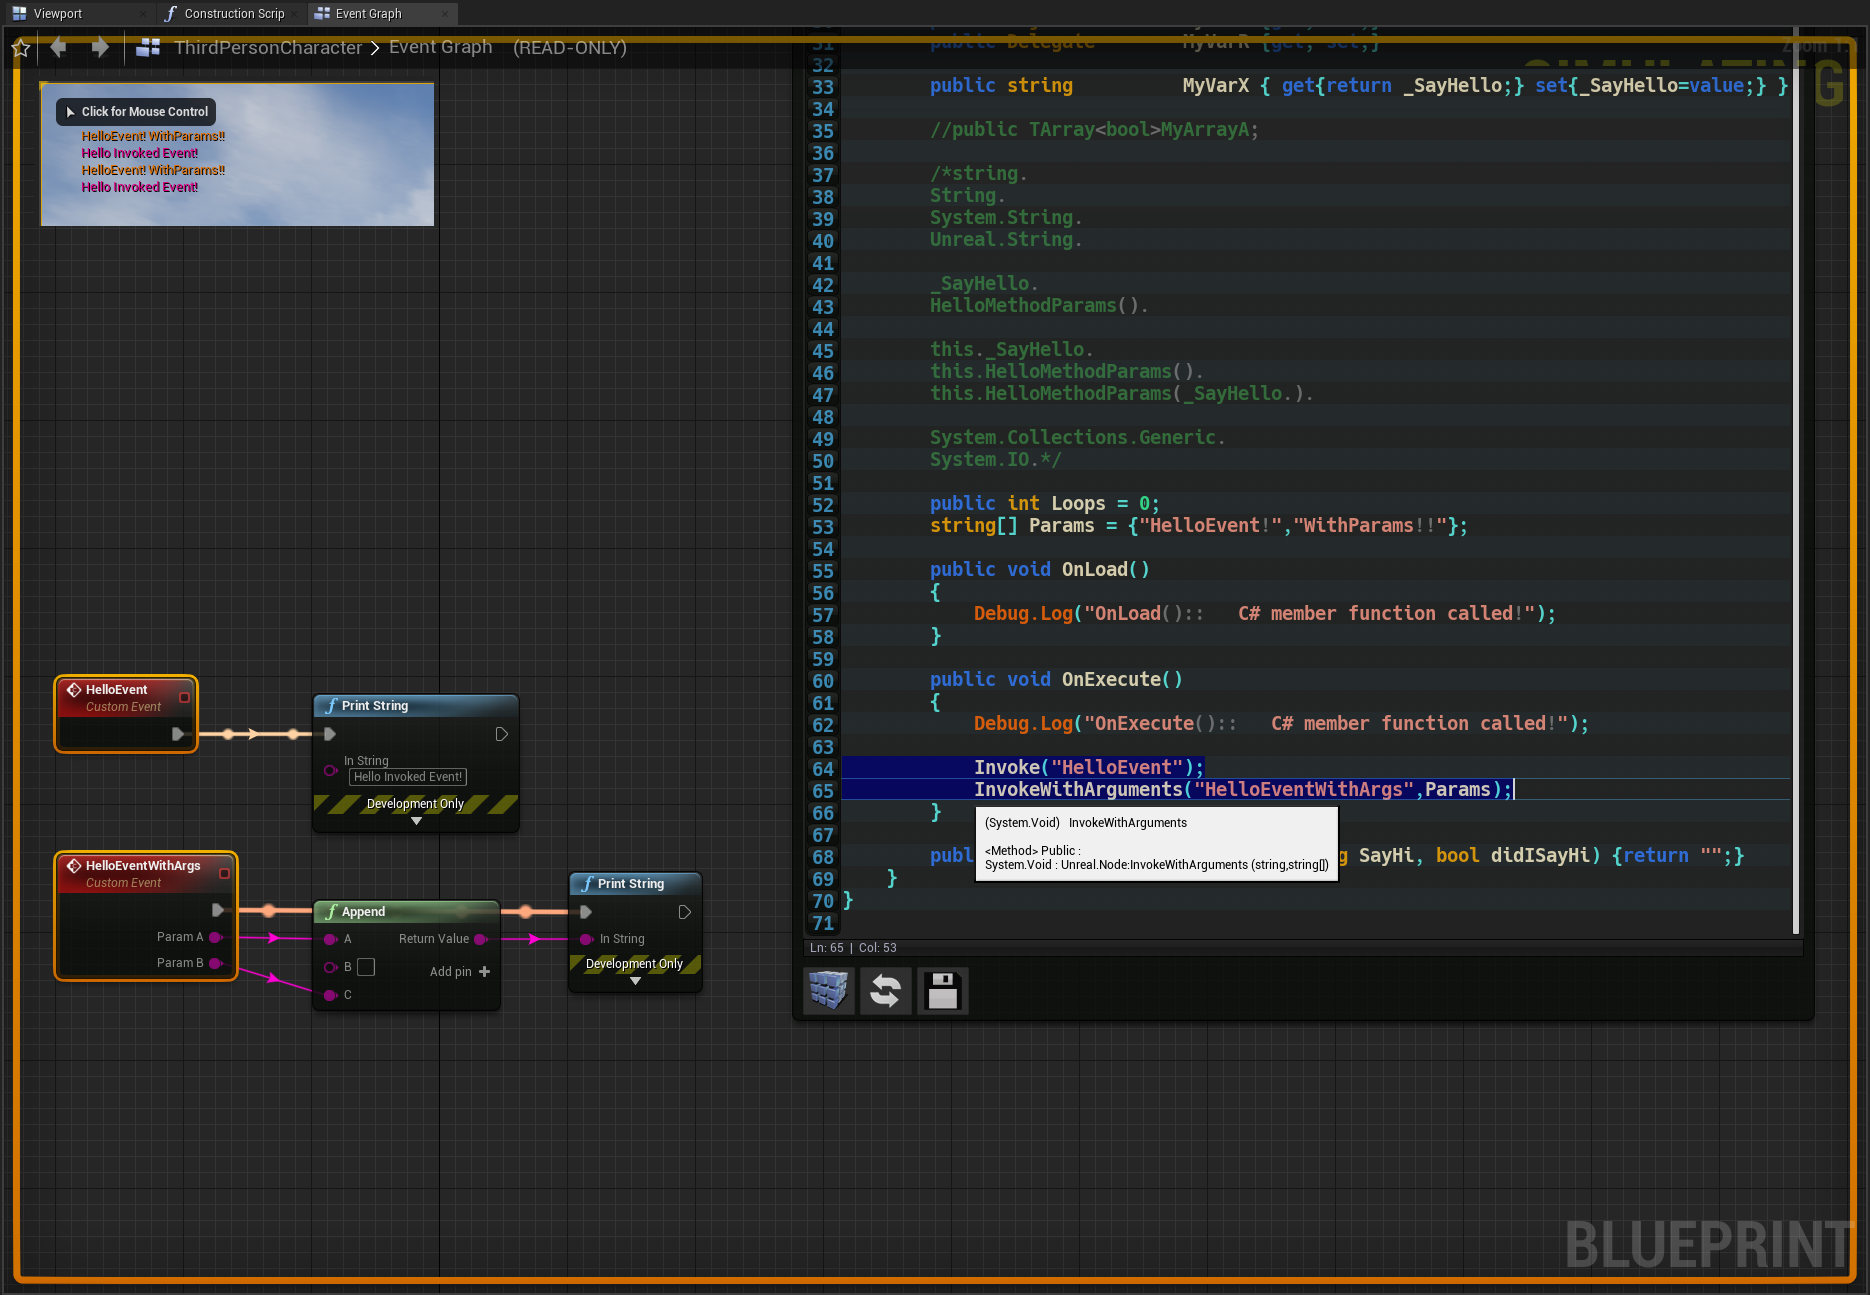Open the Construction Script tab
Image resolution: width=1870 pixels, height=1295 pixels.
234,14
